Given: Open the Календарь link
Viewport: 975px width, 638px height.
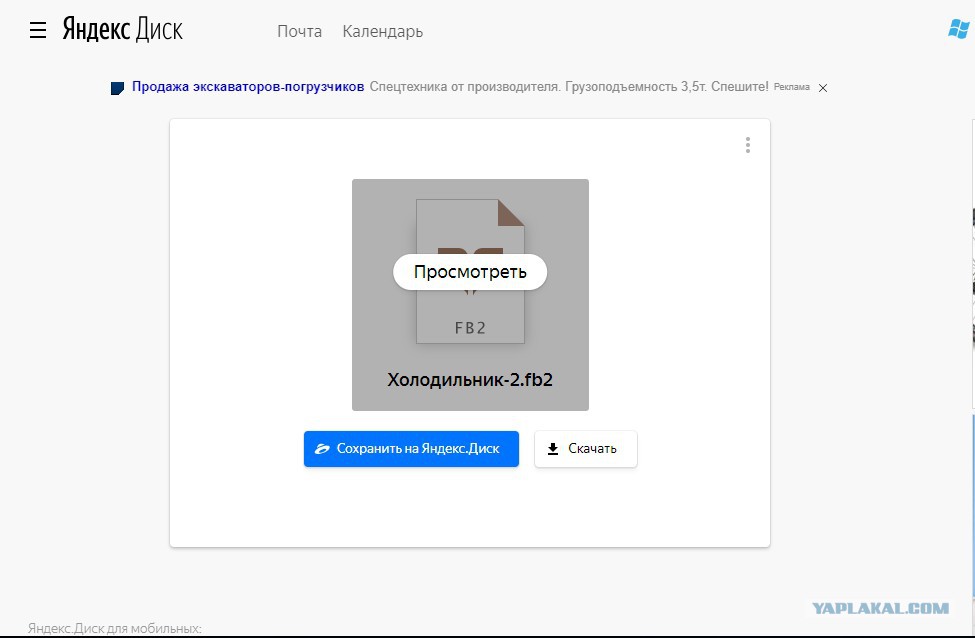Looking at the screenshot, I should click(x=382, y=31).
